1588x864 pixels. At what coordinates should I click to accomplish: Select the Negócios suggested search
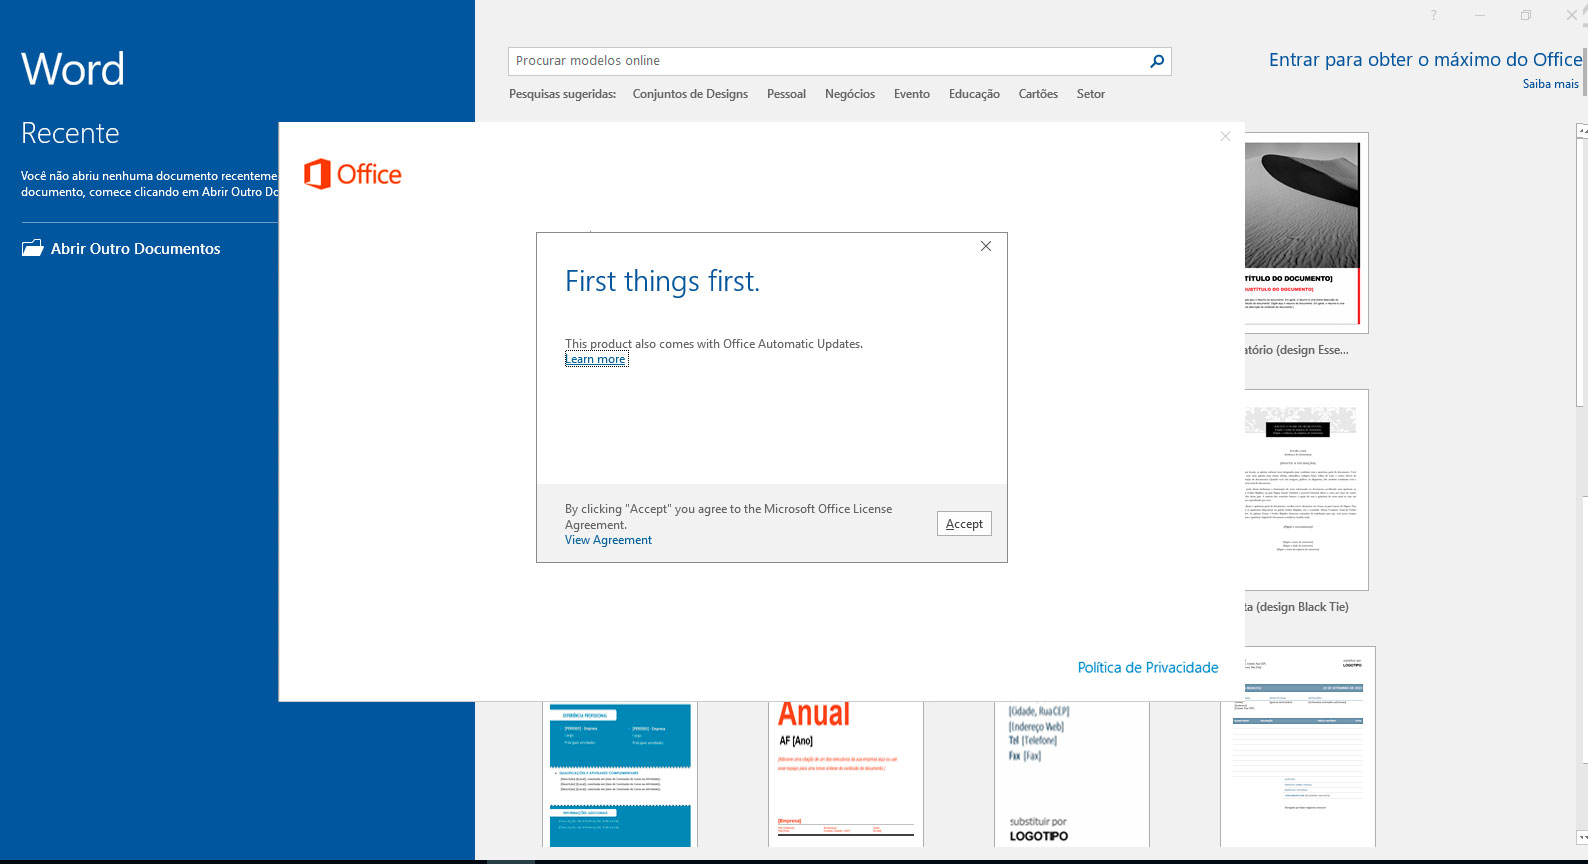(x=849, y=94)
